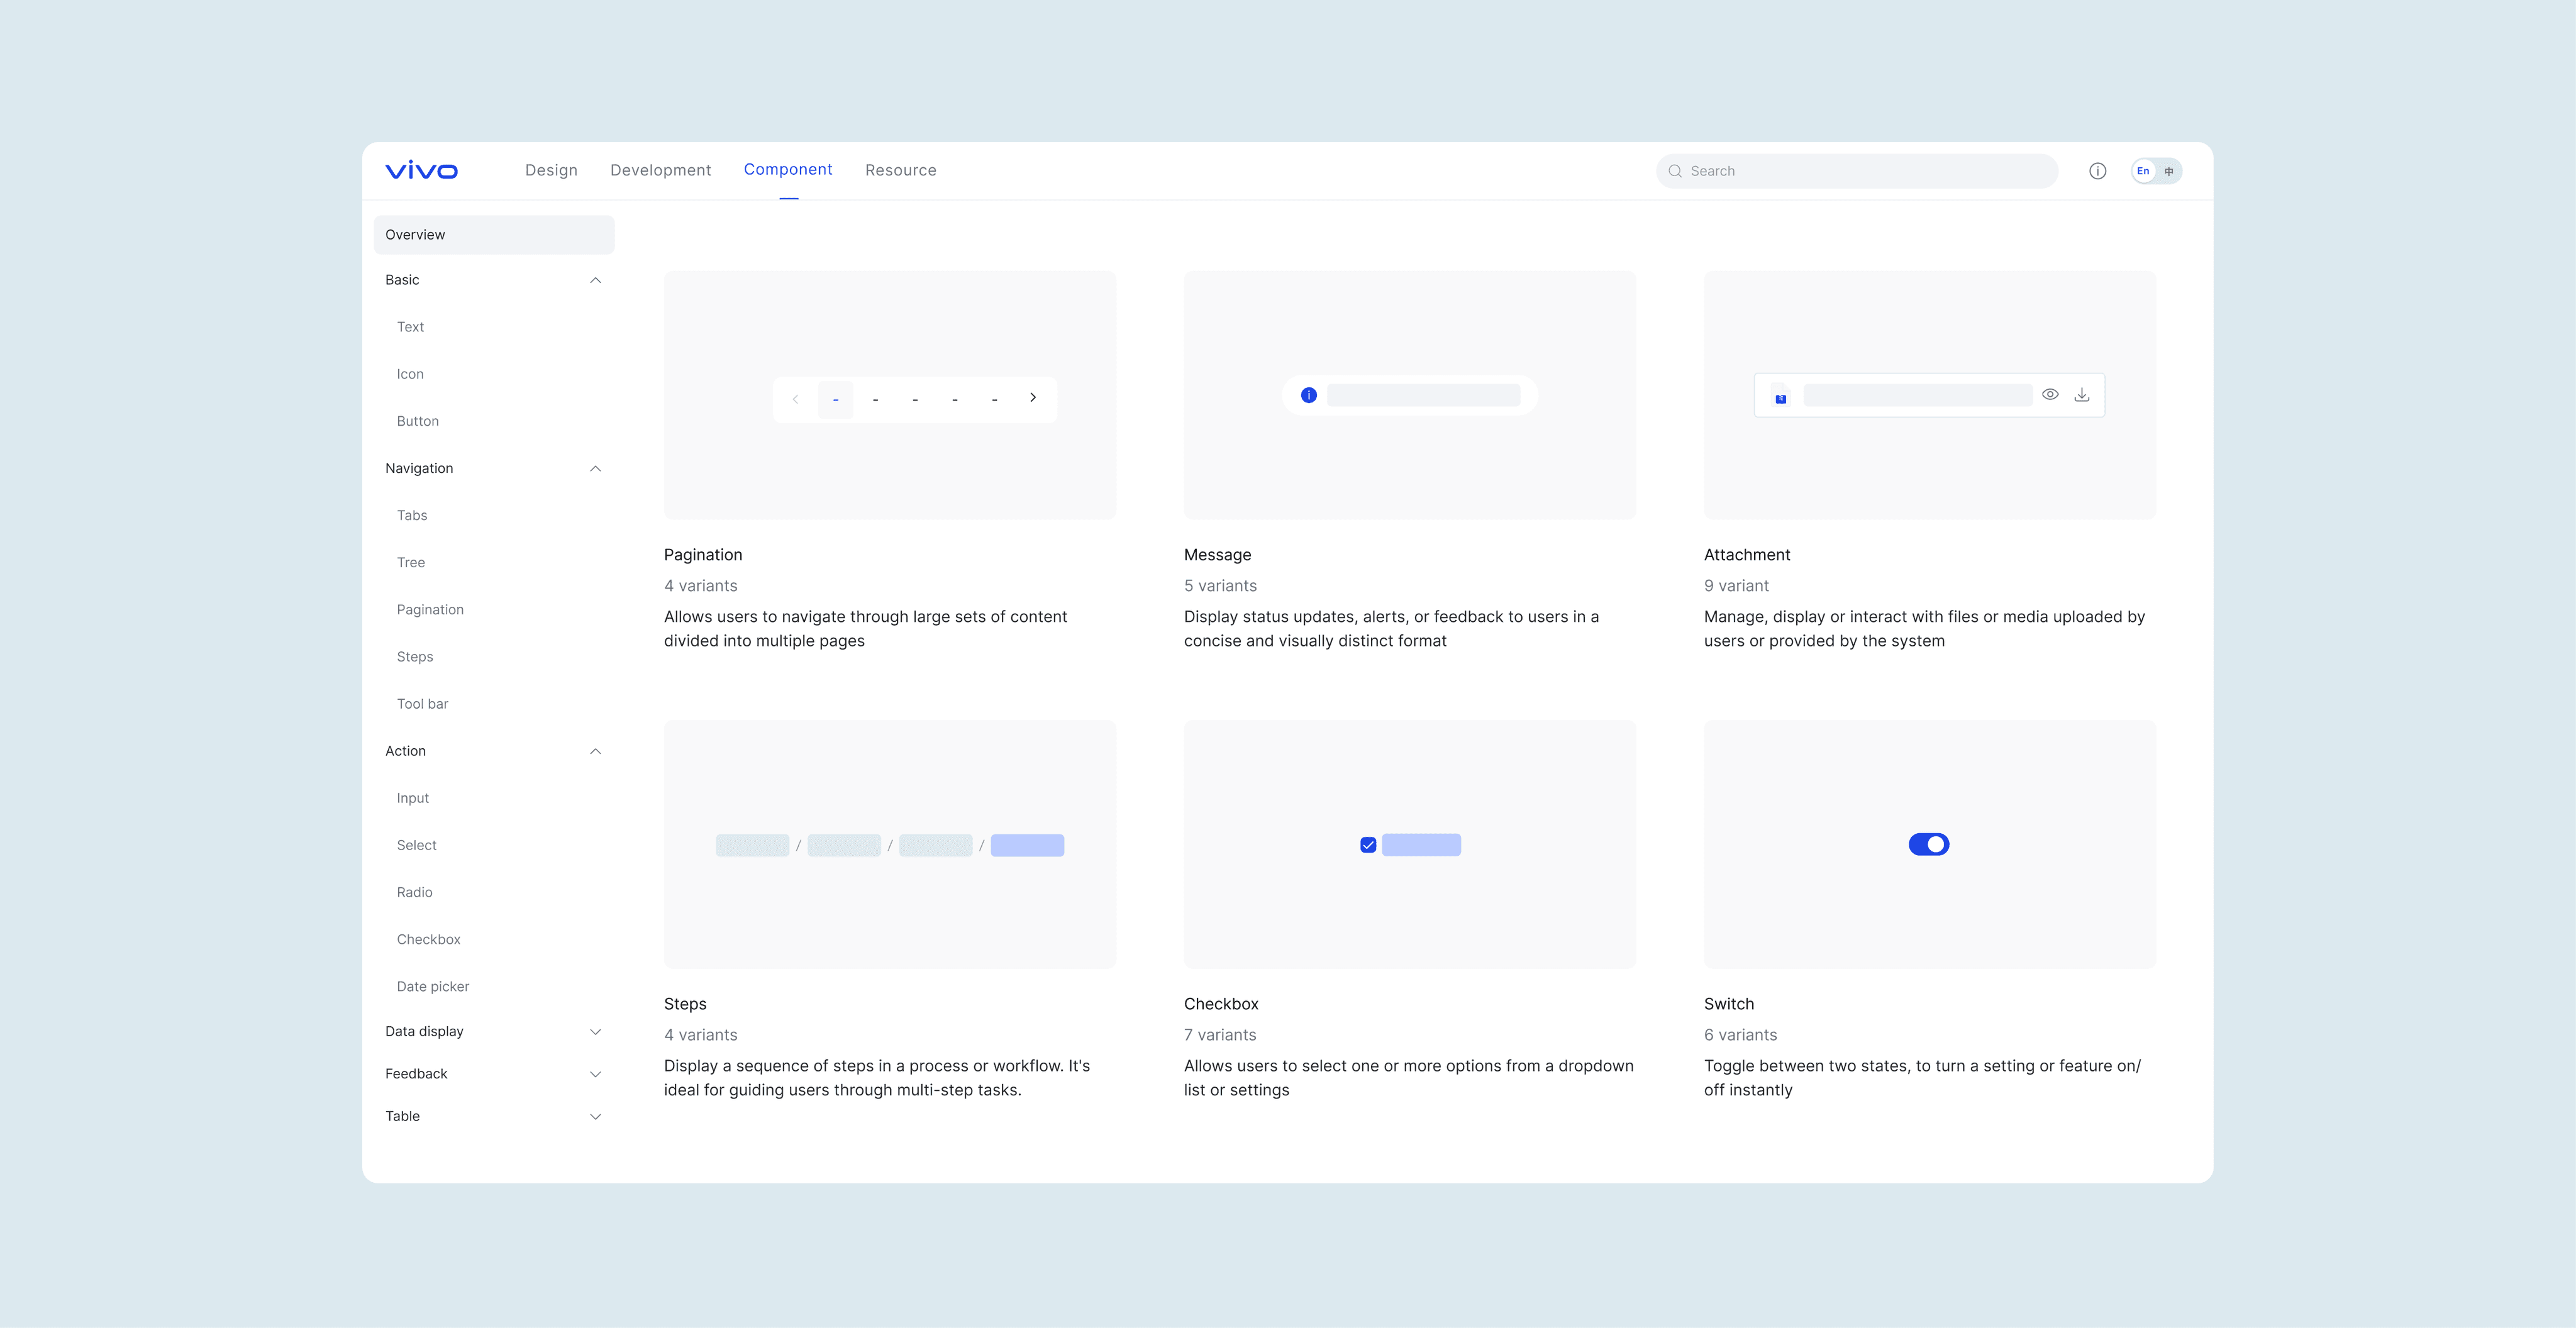
Task: Click the blue info icon in Message preview
Action: (1308, 396)
